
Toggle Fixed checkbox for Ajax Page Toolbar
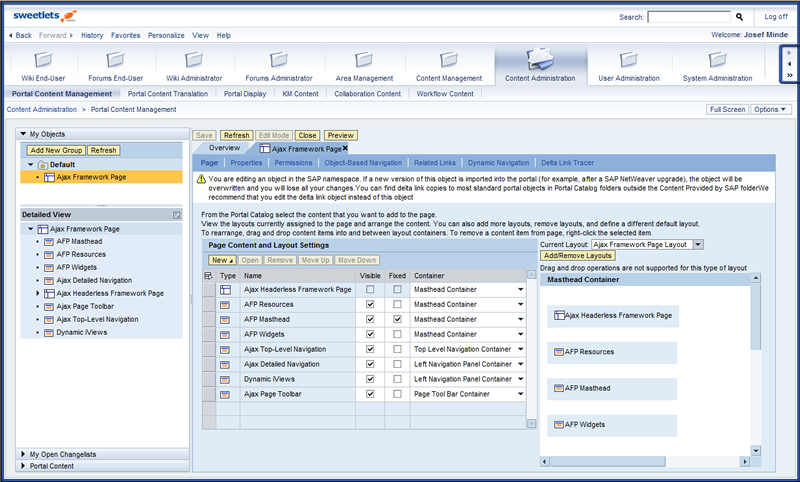tap(397, 394)
